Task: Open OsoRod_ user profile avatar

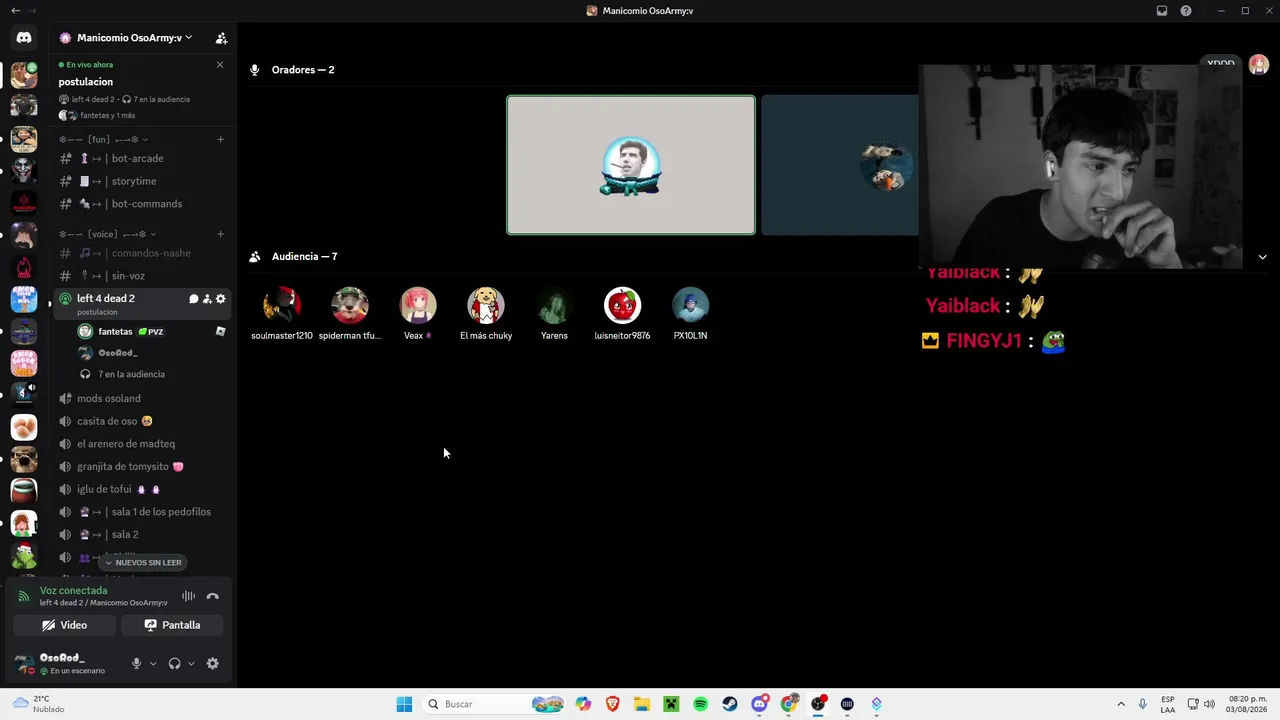Action: click(x=24, y=663)
